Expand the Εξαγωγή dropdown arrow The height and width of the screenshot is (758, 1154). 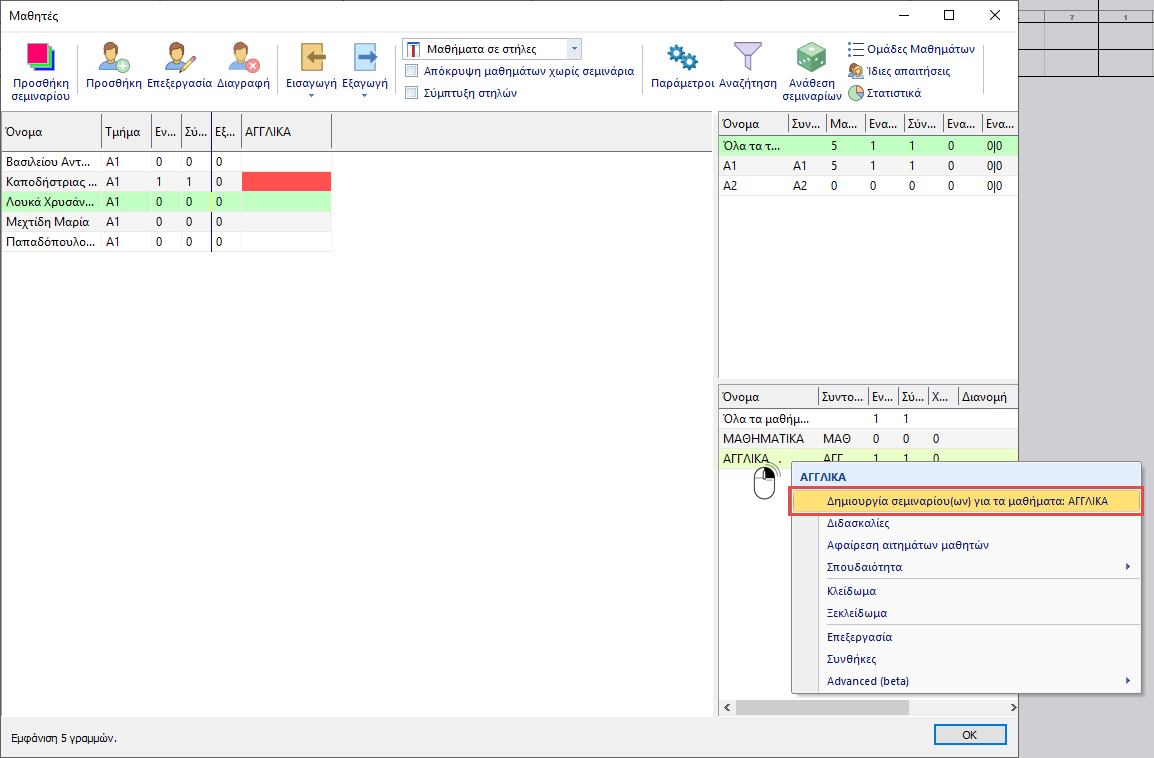pyautogui.click(x=364, y=97)
